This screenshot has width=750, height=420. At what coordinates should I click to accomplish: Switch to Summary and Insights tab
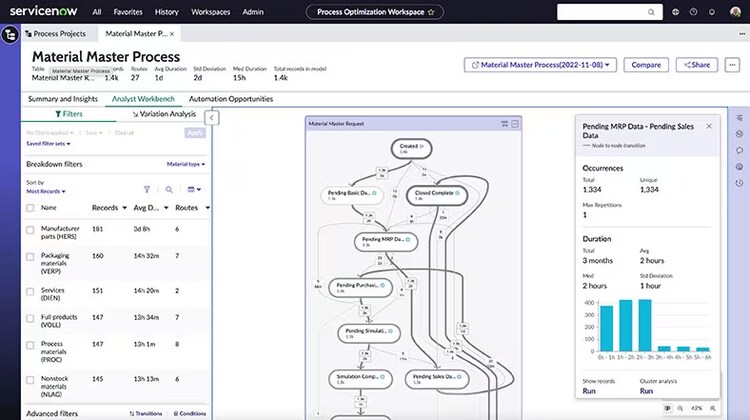pyautogui.click(x=63, y=99)
